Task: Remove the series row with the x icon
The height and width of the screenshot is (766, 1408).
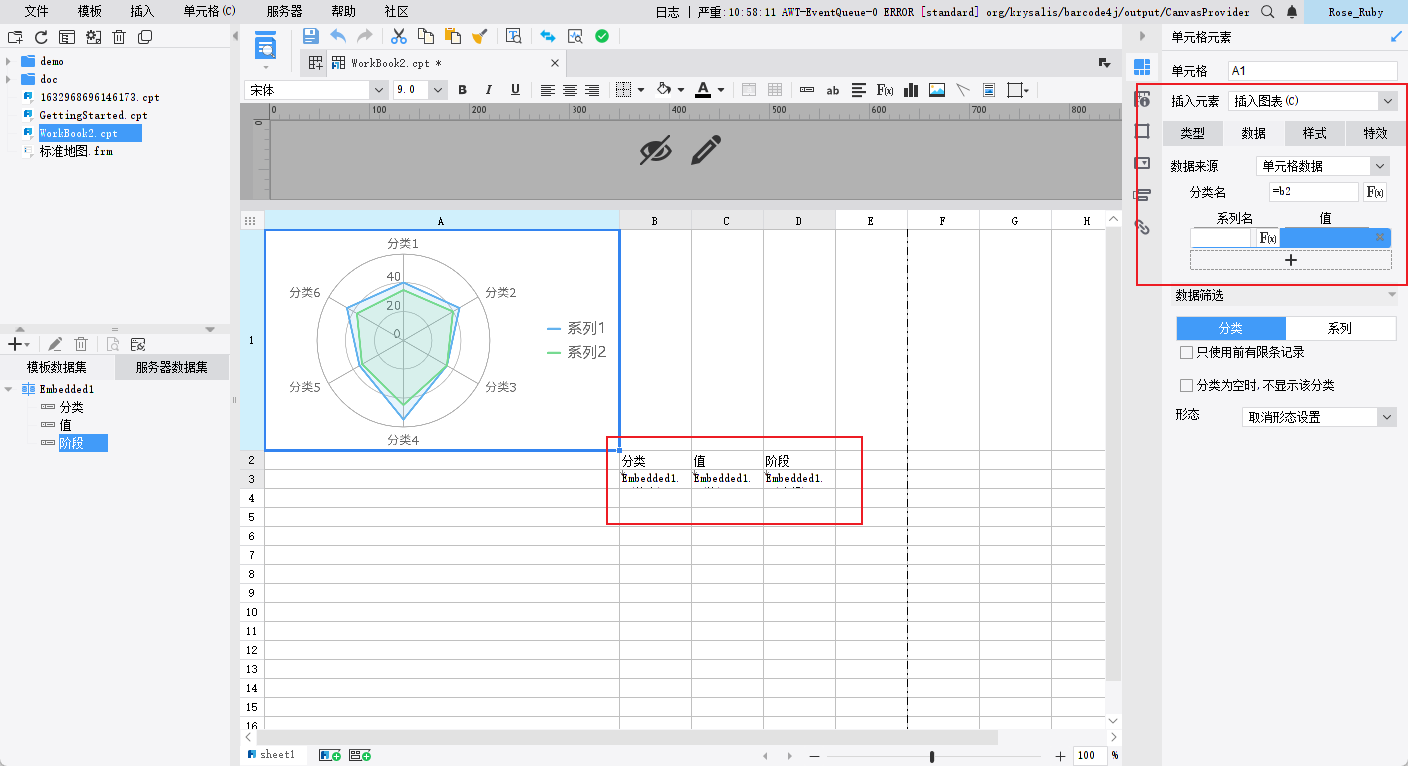Action: pos(1379,237)
